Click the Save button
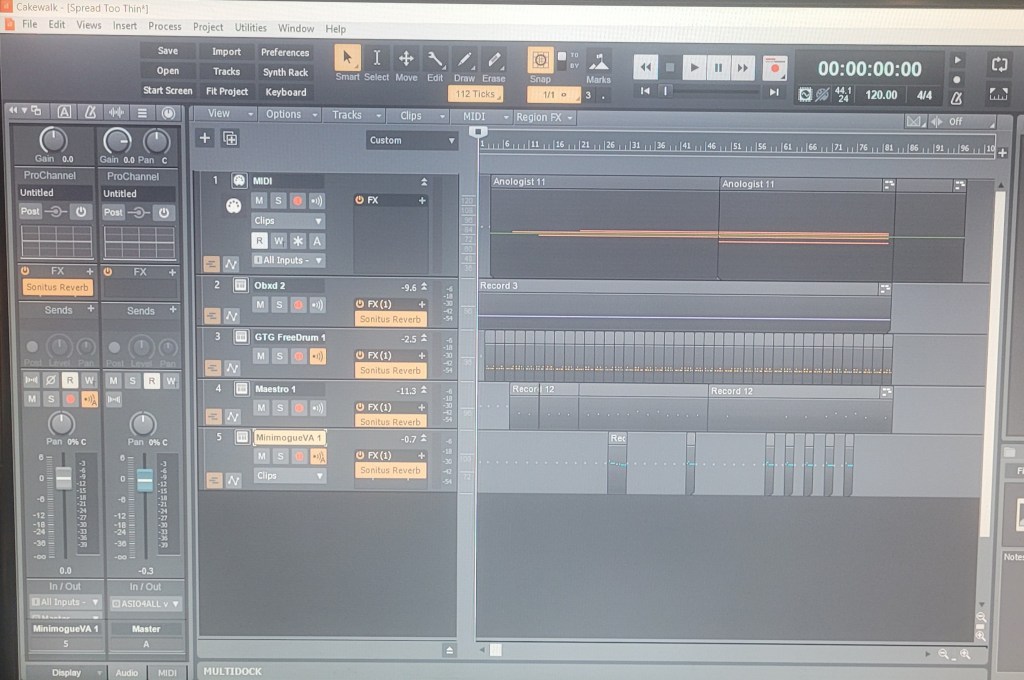 pos(168,51)
